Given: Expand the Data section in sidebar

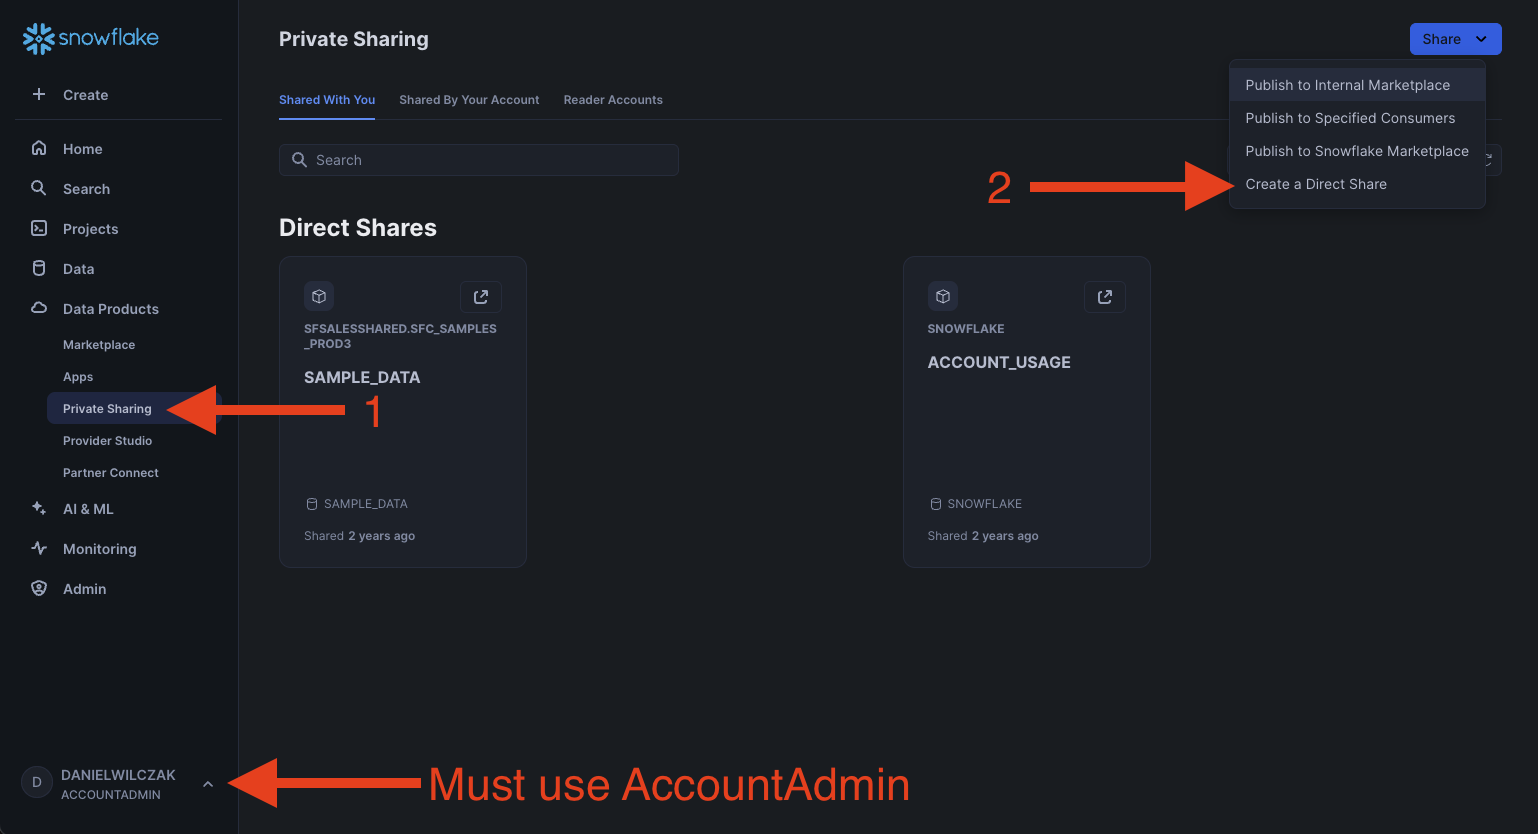Looking at the screenshot, I should [x=78, y=269].
